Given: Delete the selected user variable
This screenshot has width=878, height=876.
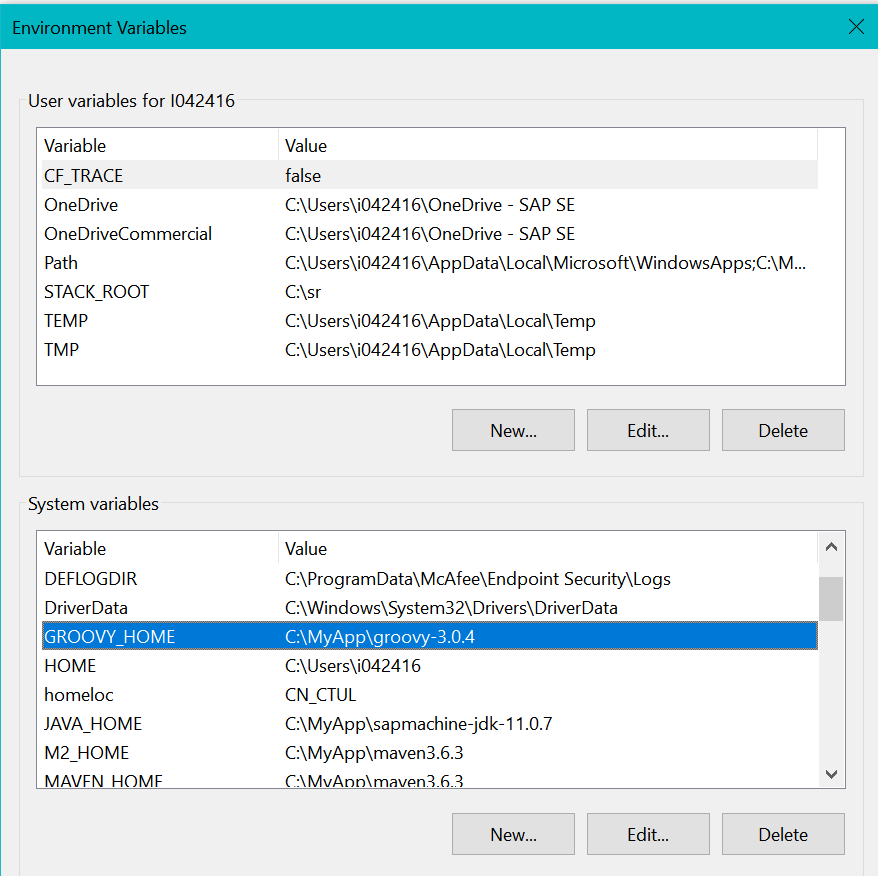Looking at the screenshot, I should 783,430.
